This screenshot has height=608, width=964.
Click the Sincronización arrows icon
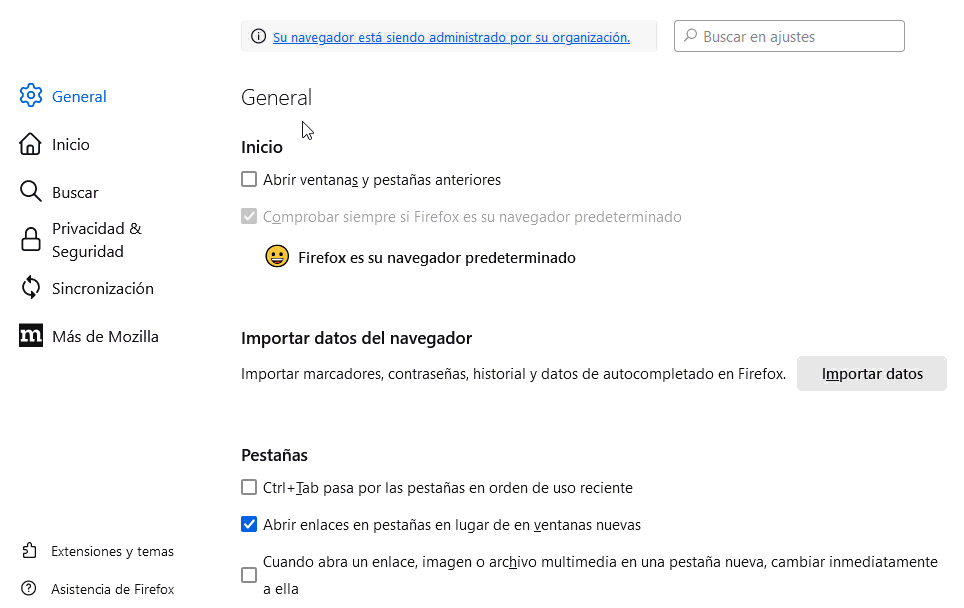tap(31, 288)
